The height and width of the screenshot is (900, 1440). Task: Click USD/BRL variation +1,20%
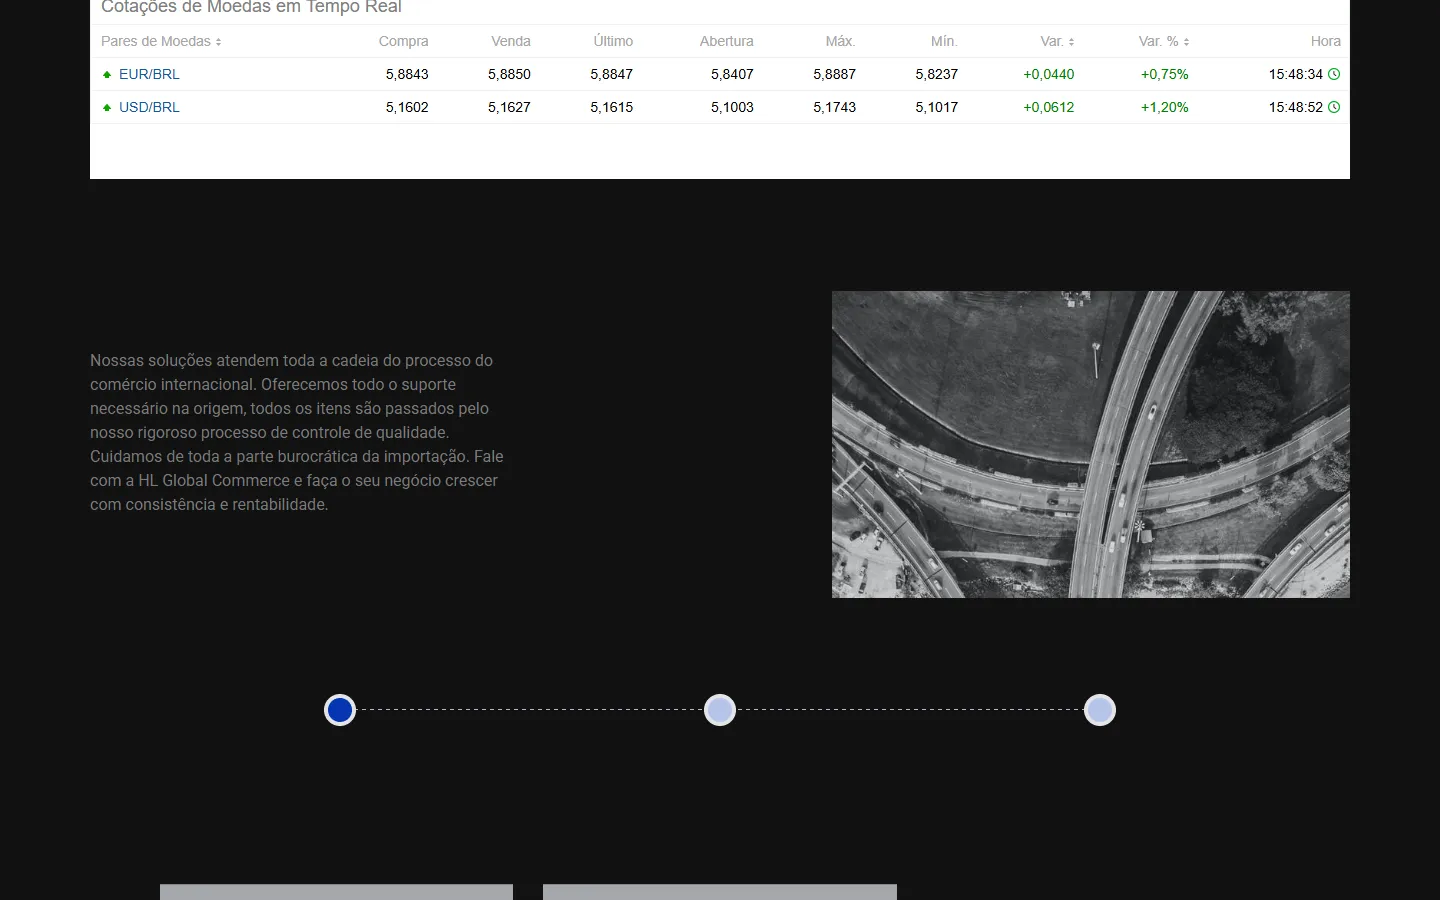pos(1165,107)
